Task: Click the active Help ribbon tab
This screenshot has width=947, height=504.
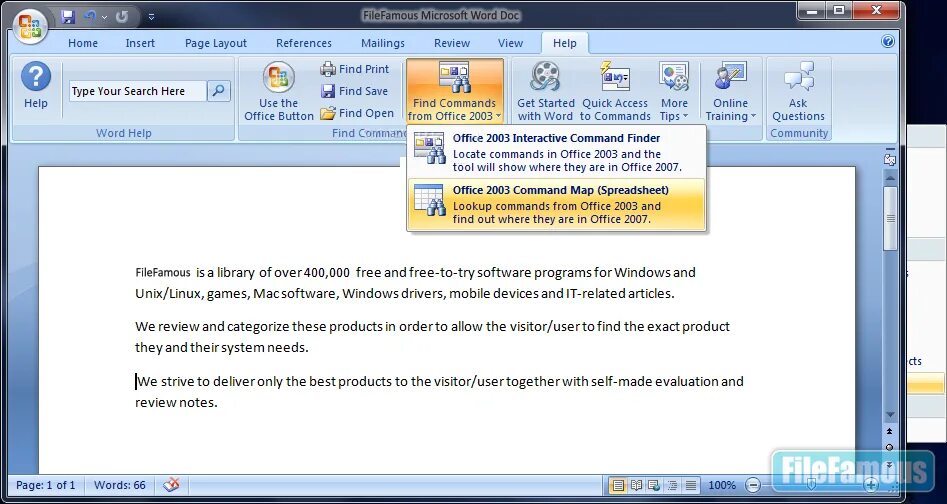Action: coord(565,43)
